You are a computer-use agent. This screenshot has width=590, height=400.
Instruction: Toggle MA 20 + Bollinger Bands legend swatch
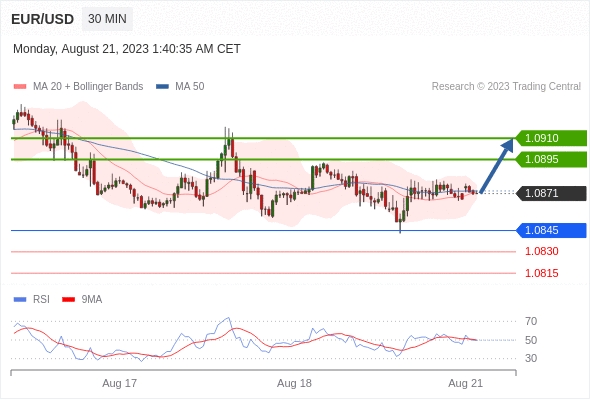(x=20, y=87)
